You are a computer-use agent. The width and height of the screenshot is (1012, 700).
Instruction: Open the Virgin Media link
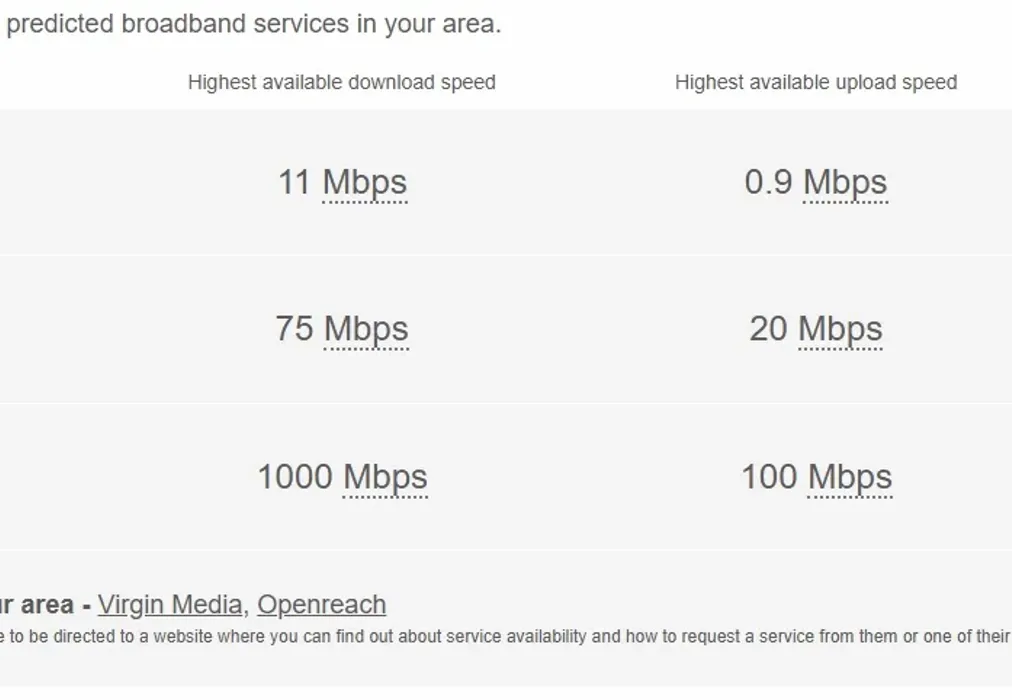pyautogui.click(x=170, y=605)
